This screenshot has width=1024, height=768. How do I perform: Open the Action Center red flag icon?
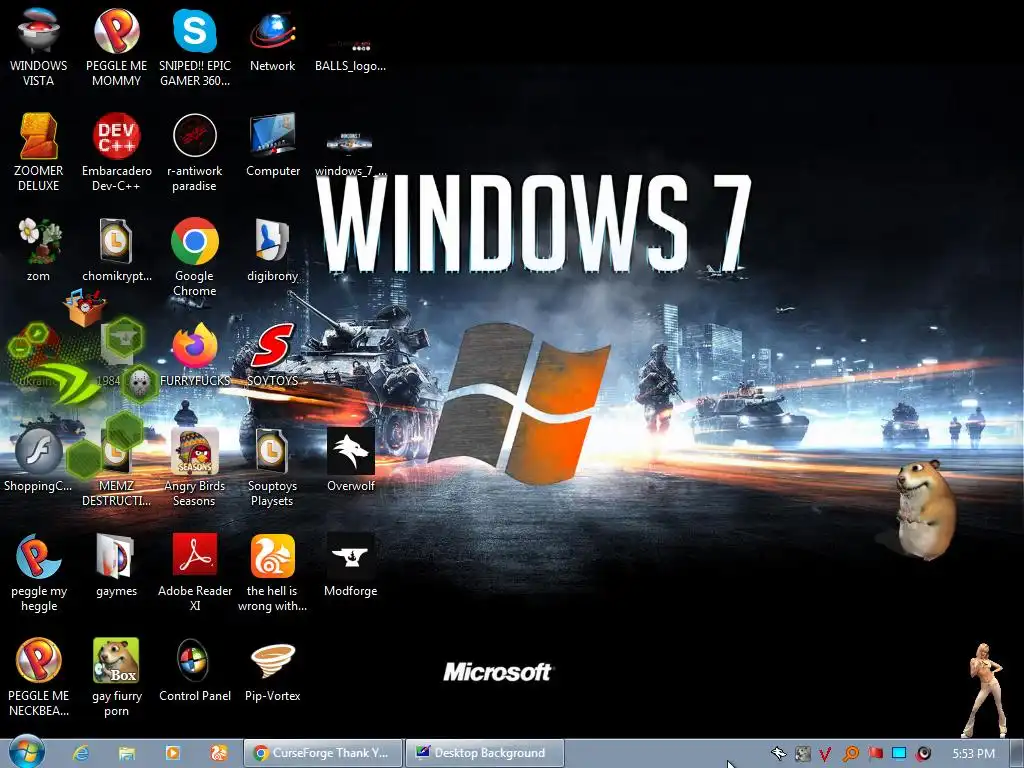point(875,754)
